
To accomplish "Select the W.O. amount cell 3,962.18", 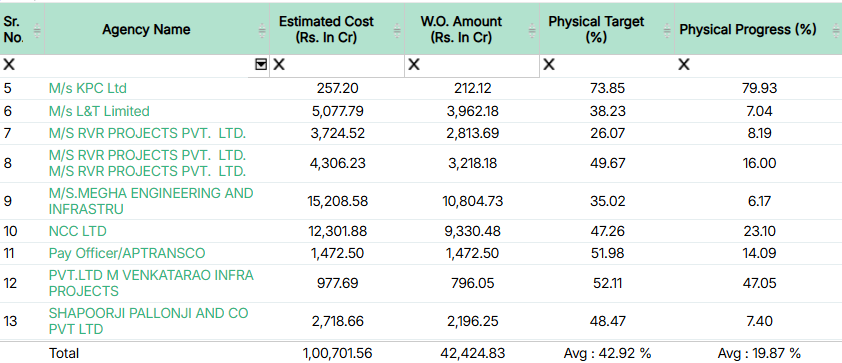I will pyautogui.click(x=473, y=111).
